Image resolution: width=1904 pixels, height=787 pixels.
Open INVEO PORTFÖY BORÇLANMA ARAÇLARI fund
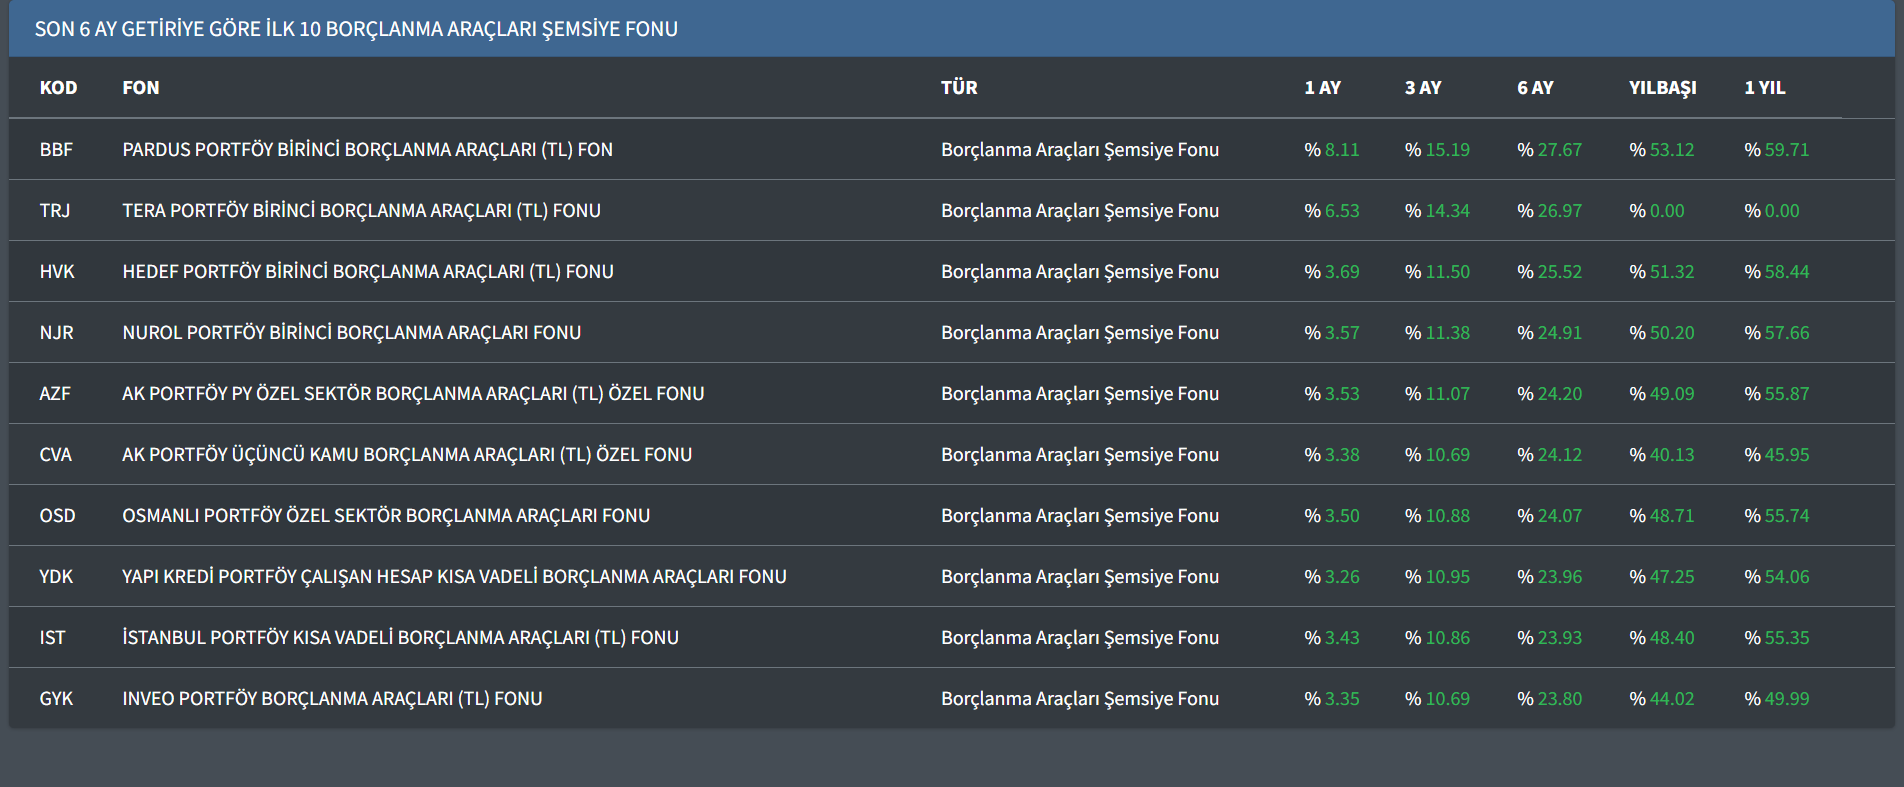click(x=332, y=699)
